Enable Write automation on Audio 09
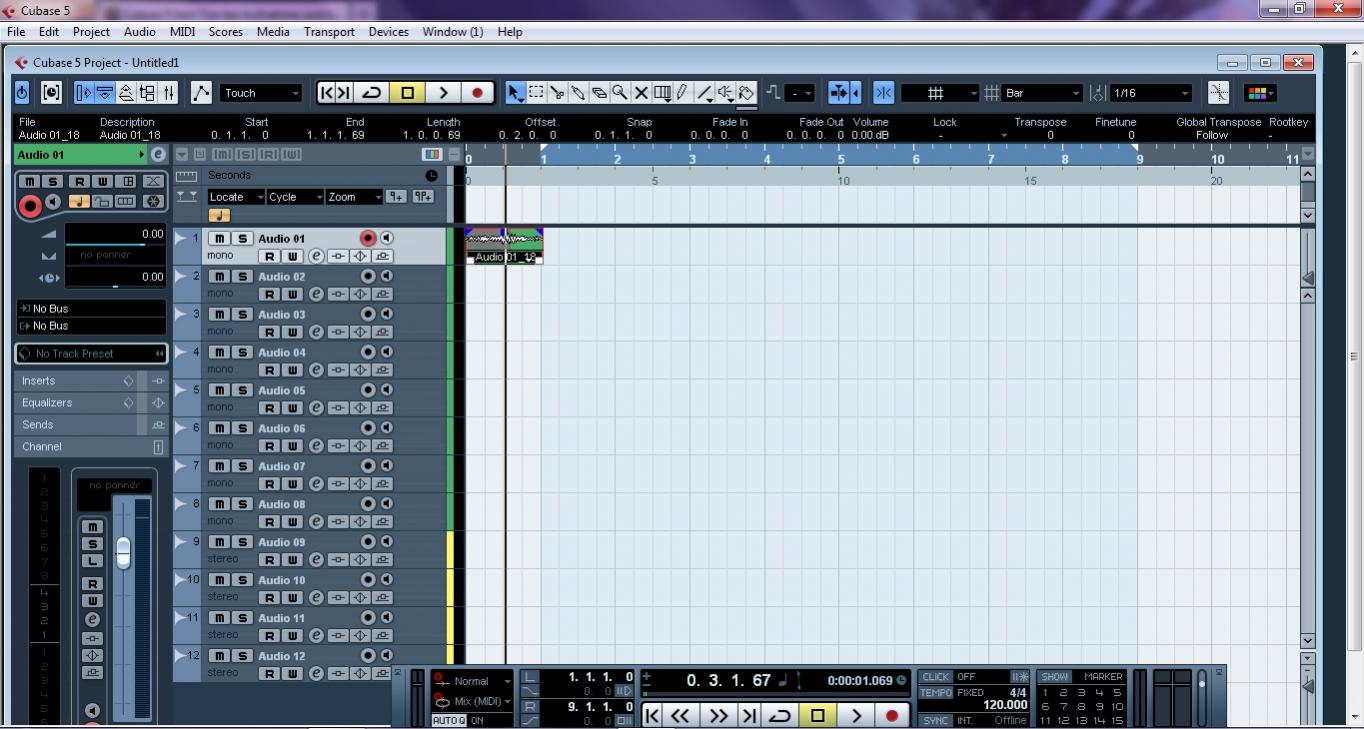 click(291, 560)
